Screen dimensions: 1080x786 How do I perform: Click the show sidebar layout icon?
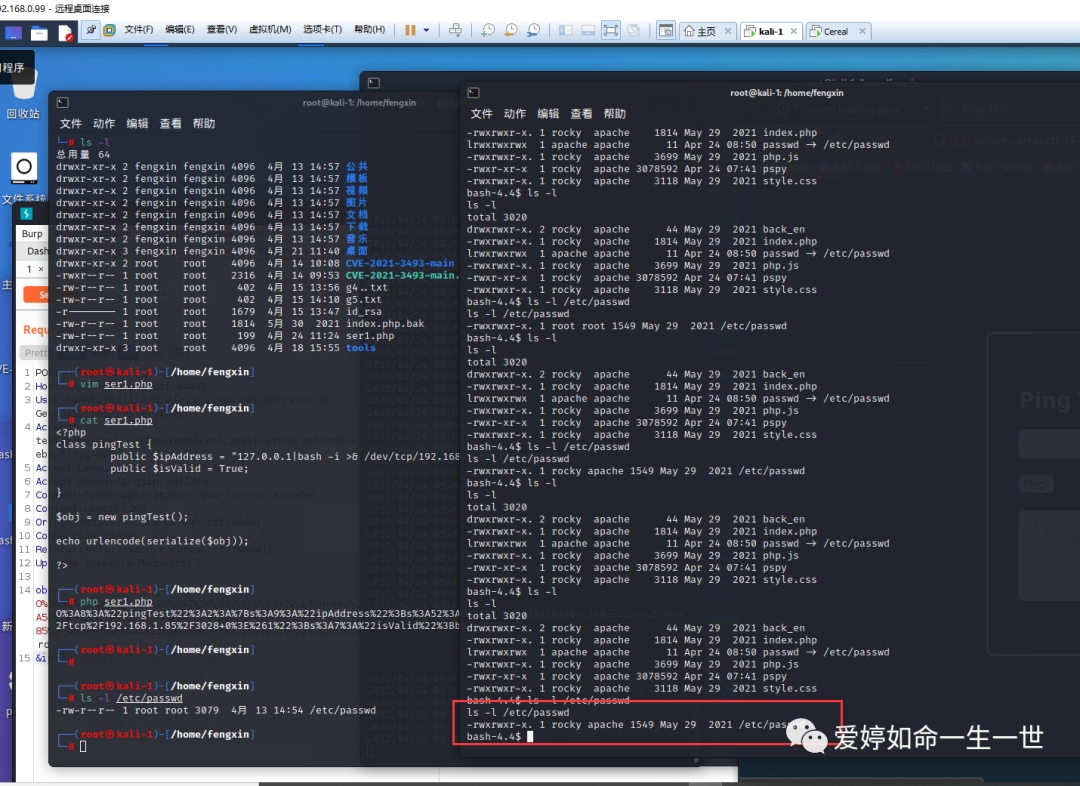[565, 30]
